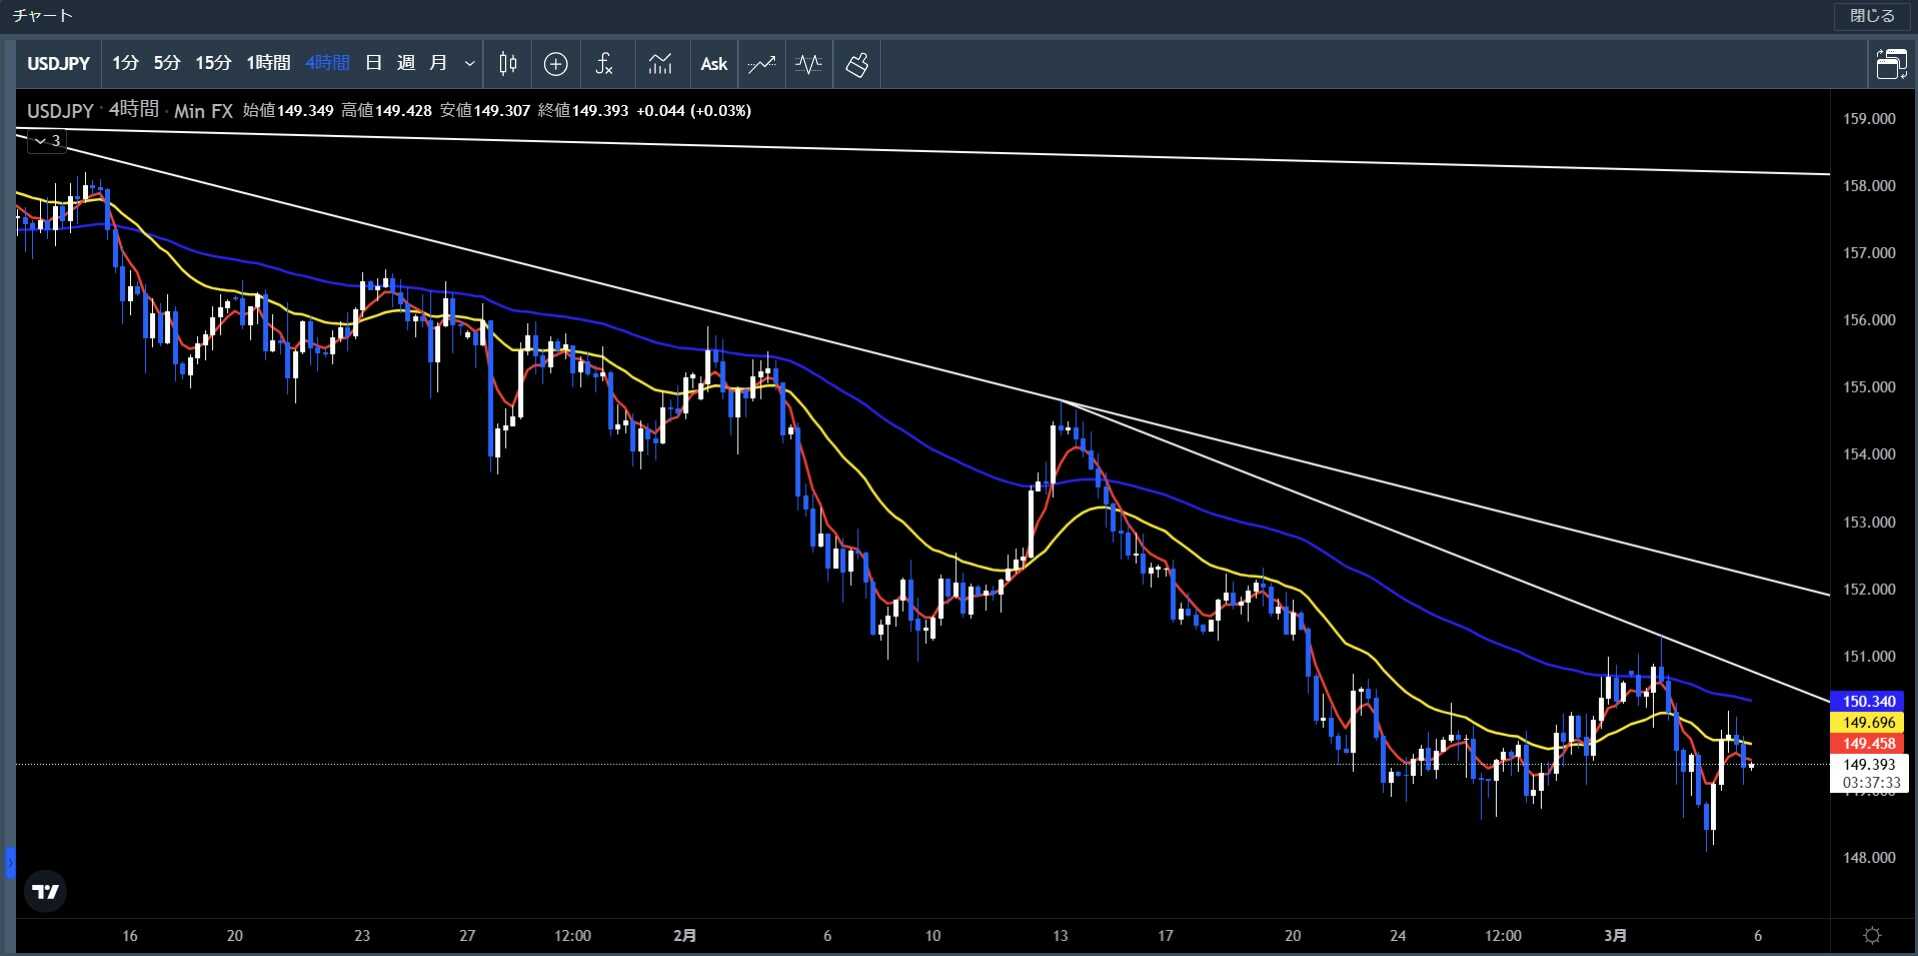
Task: Switch to 月 monthly timeframe
Action: [438, 63]
